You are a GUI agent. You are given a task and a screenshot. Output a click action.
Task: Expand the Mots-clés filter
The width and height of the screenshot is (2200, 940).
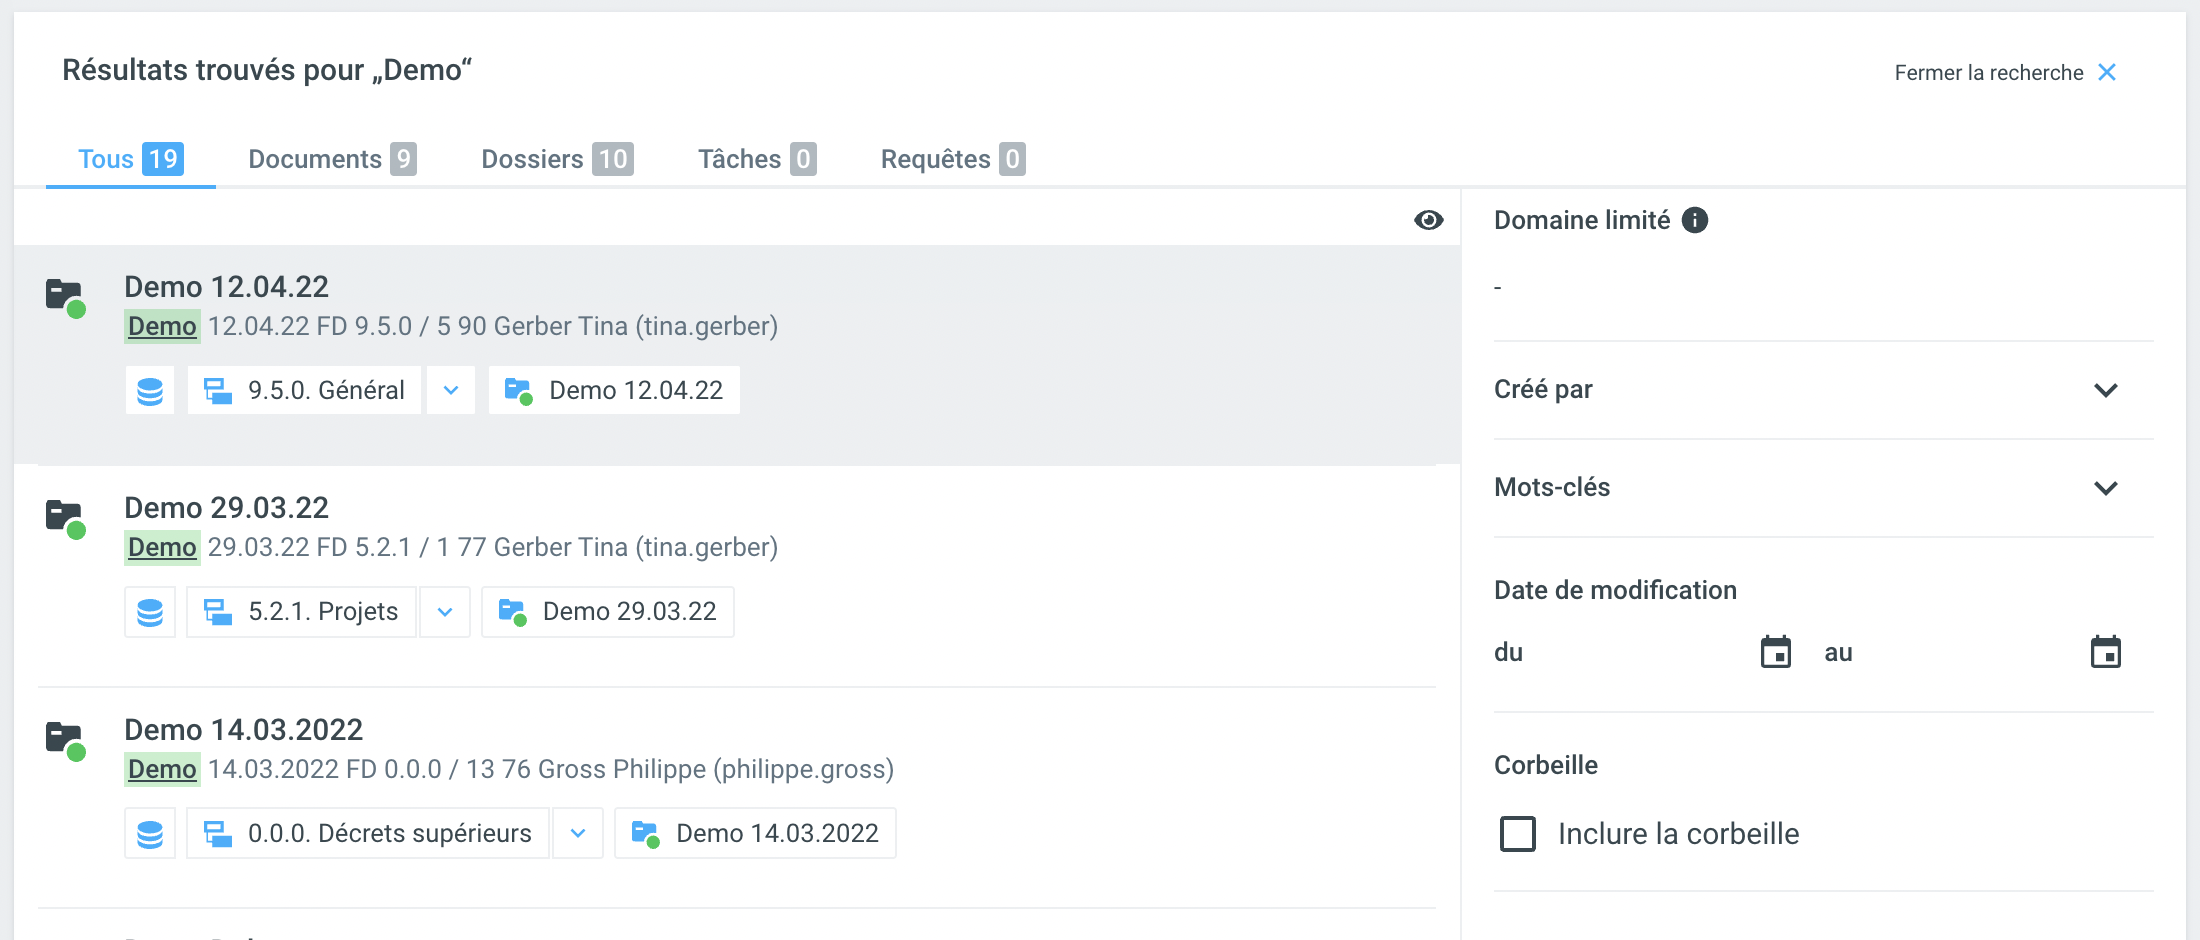click(2105, 488)
